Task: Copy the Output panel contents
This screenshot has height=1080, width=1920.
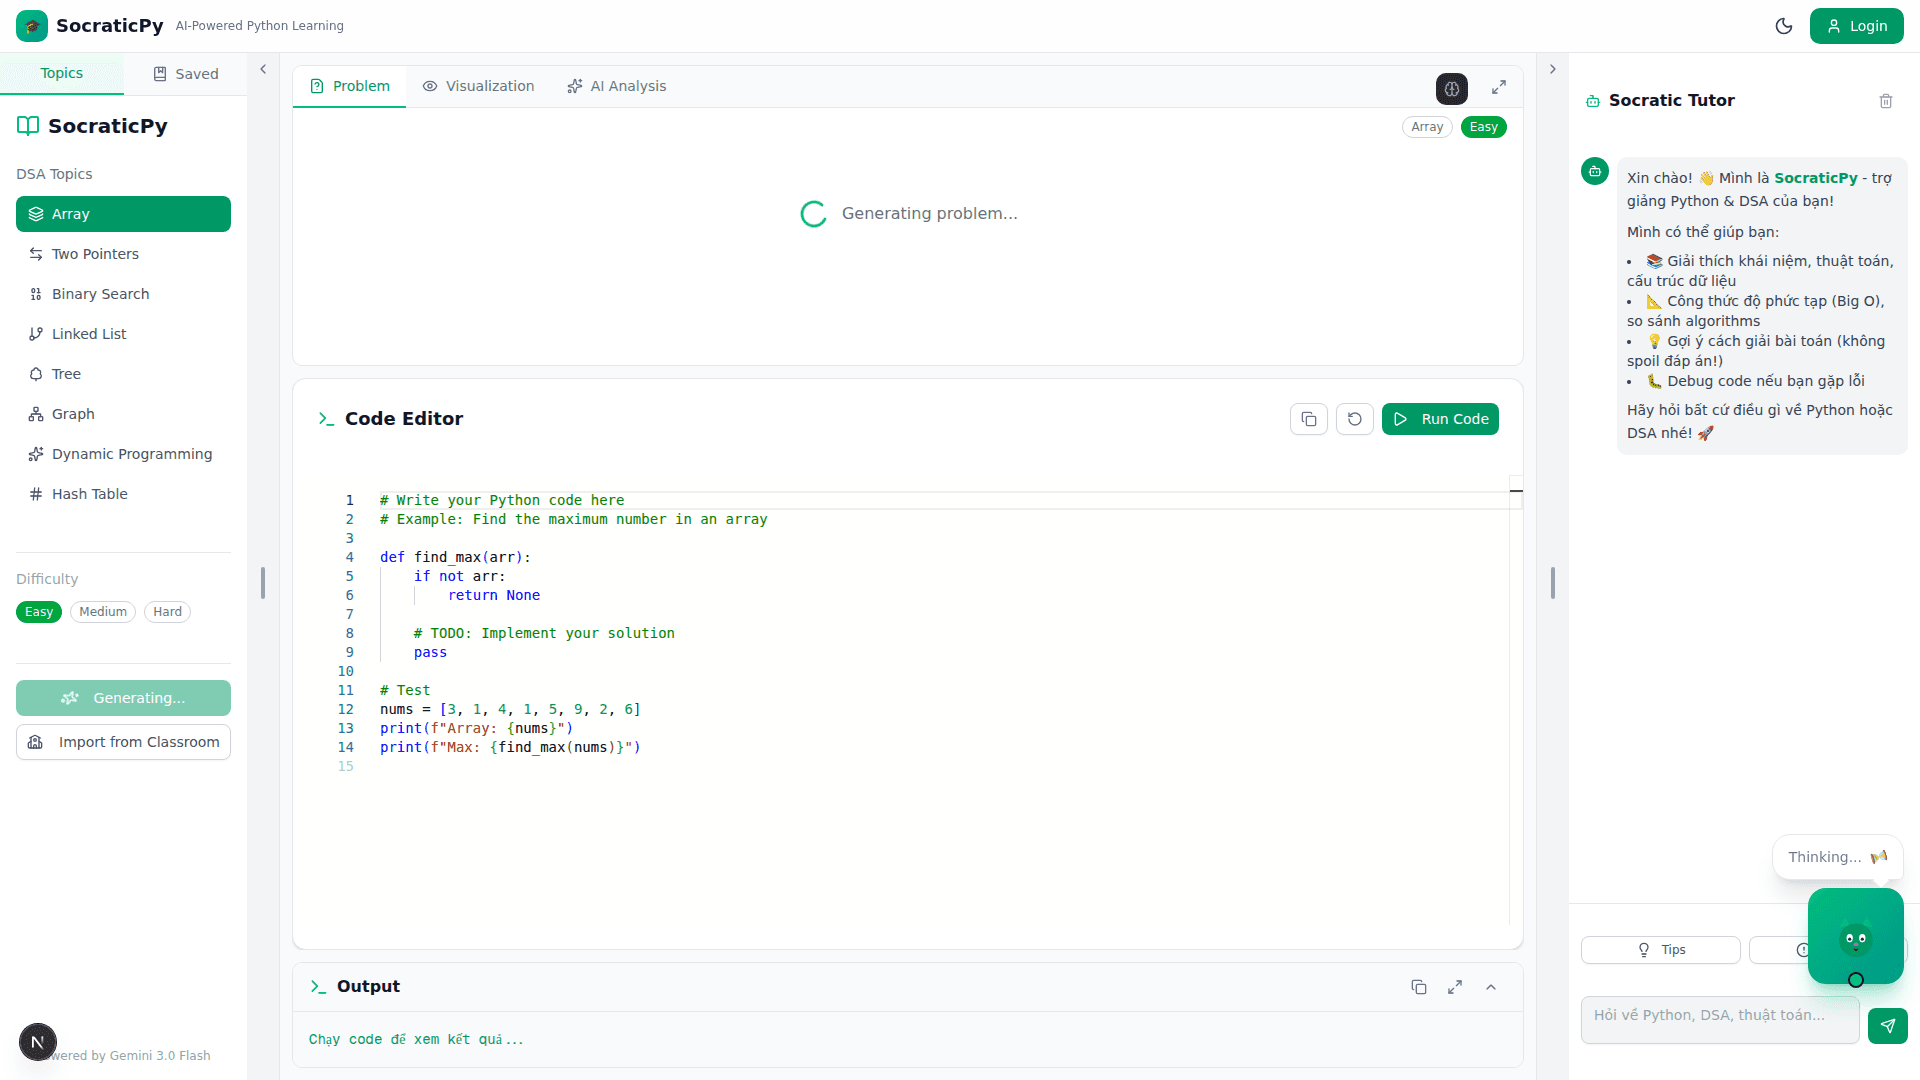Action: [x=1418, y=987]
